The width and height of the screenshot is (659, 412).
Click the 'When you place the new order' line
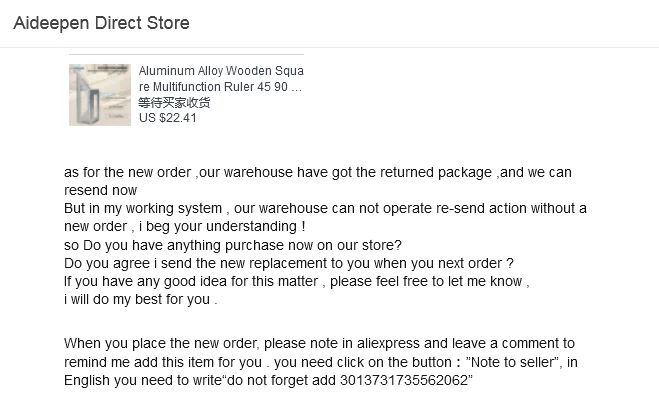click(318, 344)
